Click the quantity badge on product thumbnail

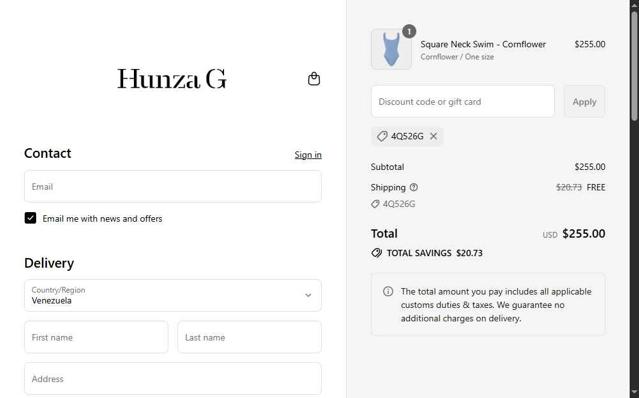tap(409, 31)
